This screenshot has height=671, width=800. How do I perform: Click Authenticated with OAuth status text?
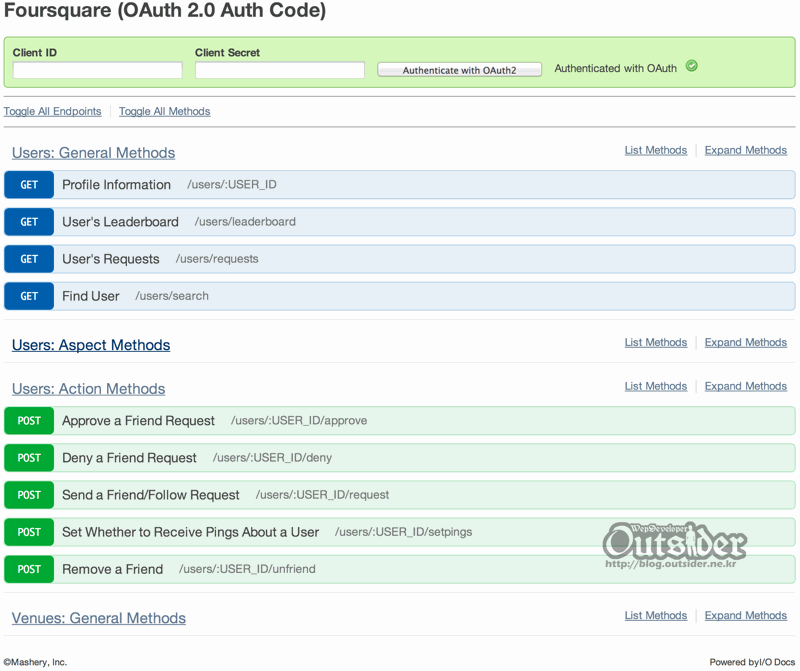(615, 68)
